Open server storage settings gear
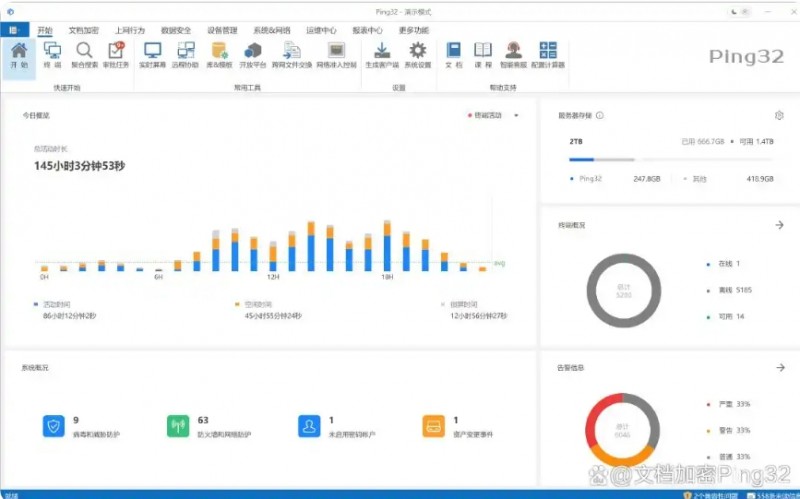The height and width of the screenshot is (499, 800). click(779, 116)
